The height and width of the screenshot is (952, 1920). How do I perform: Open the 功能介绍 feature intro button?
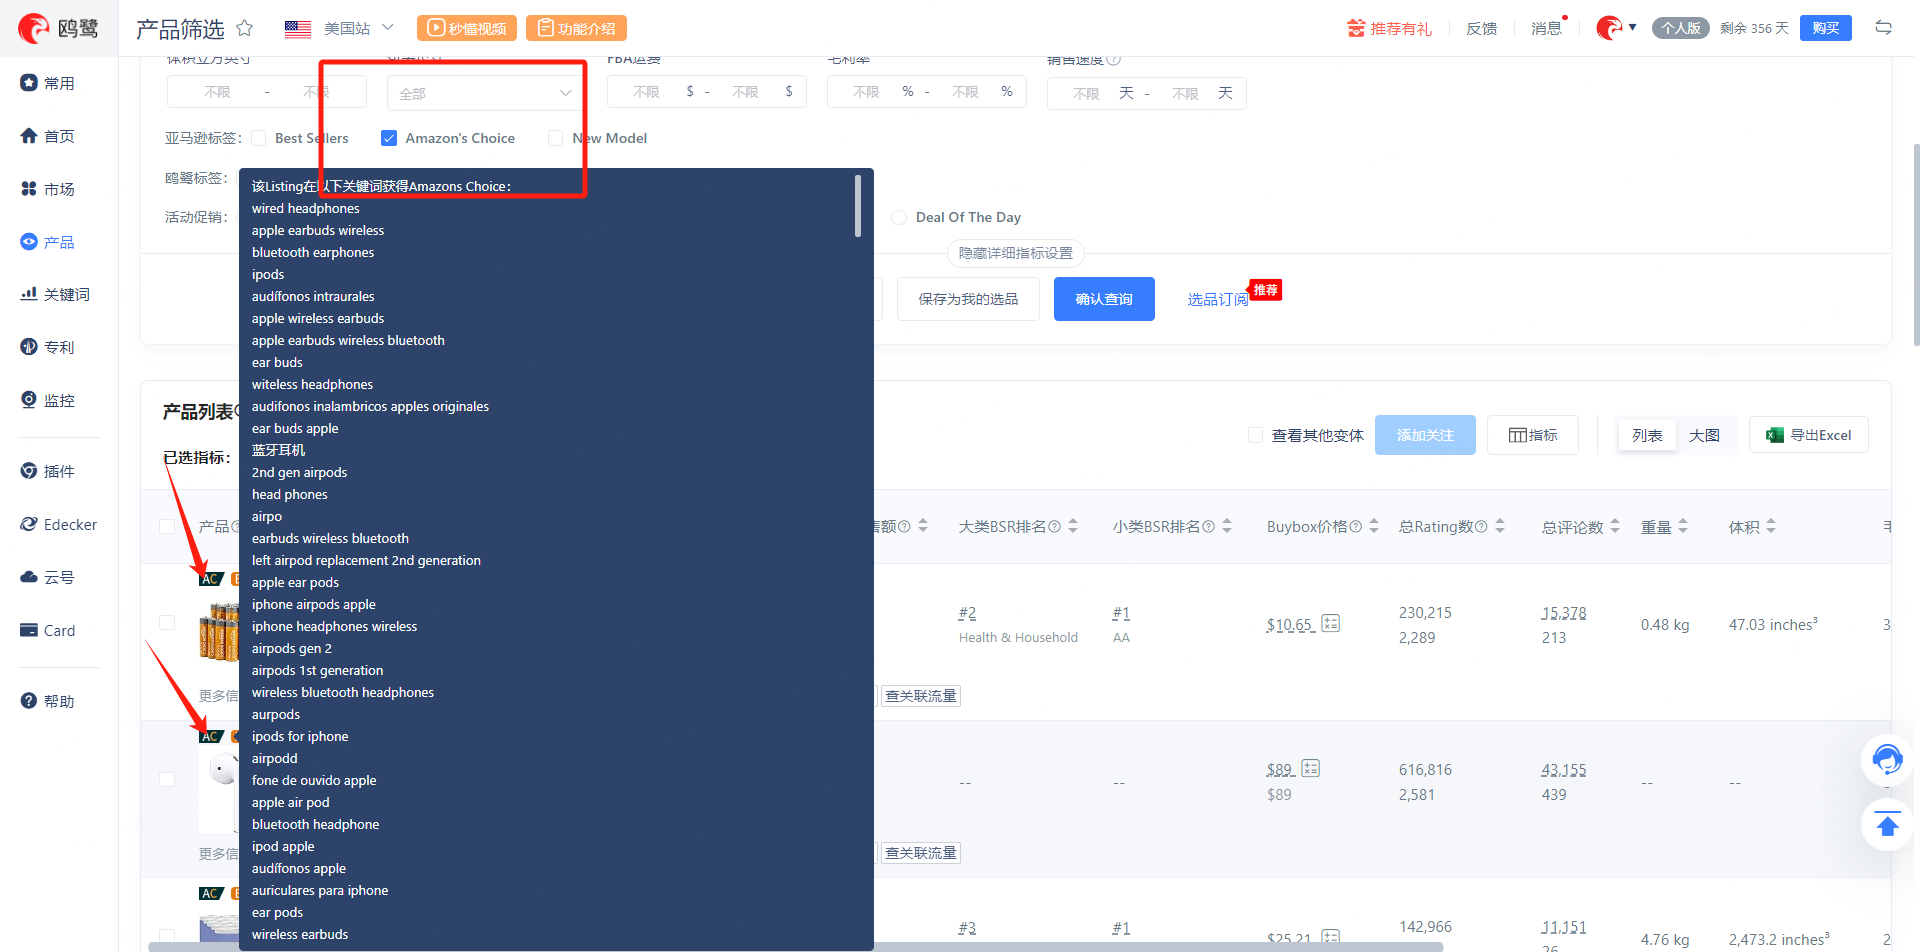pyautogui.click(x=576, y=28)
